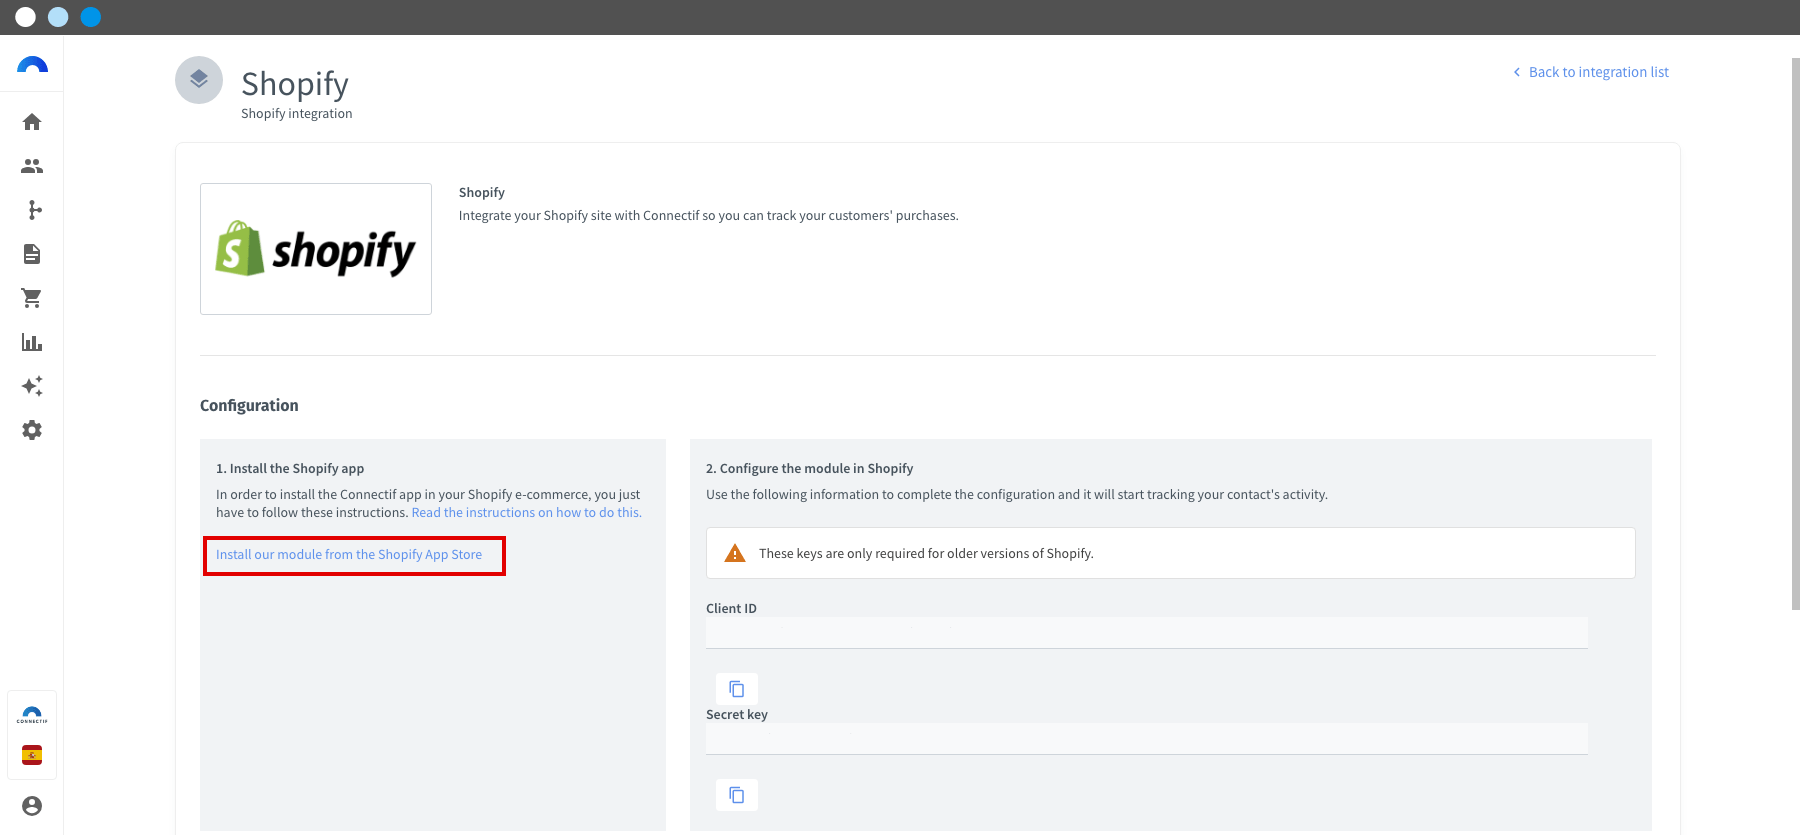Click '2. Configure the module in Shopify' text
1800x835 pixels.
point(809,468)
